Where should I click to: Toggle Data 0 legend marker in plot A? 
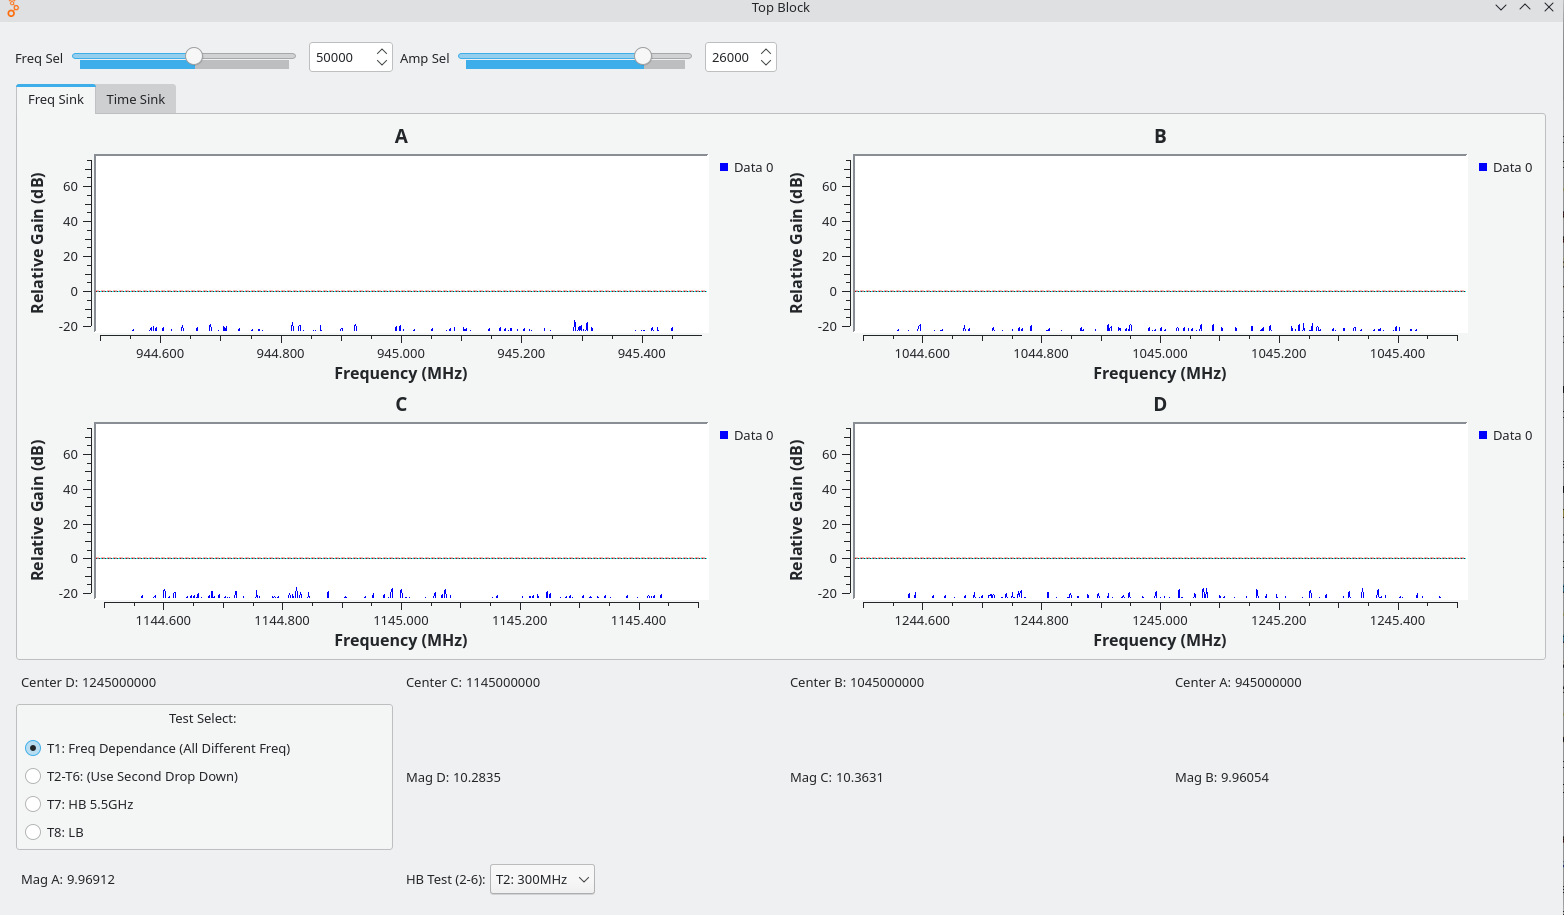[724, 167]
